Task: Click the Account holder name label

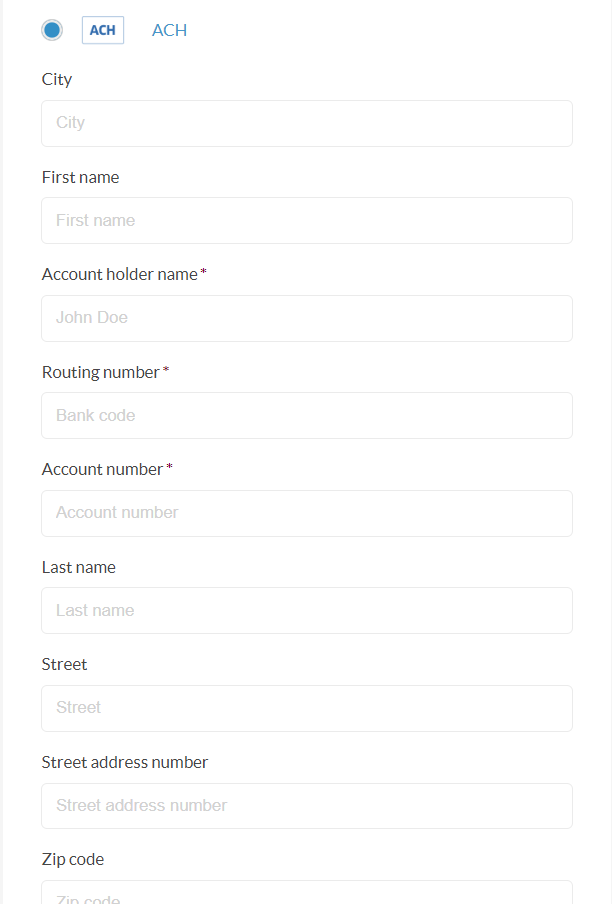Action: [120, 274]
